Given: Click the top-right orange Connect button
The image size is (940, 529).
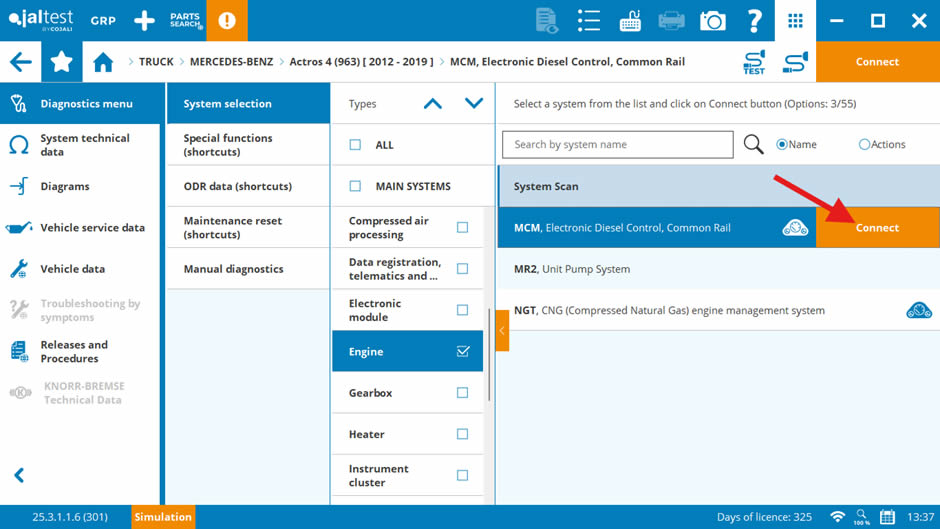Looking at the screenshot, I should coord(878,62).
